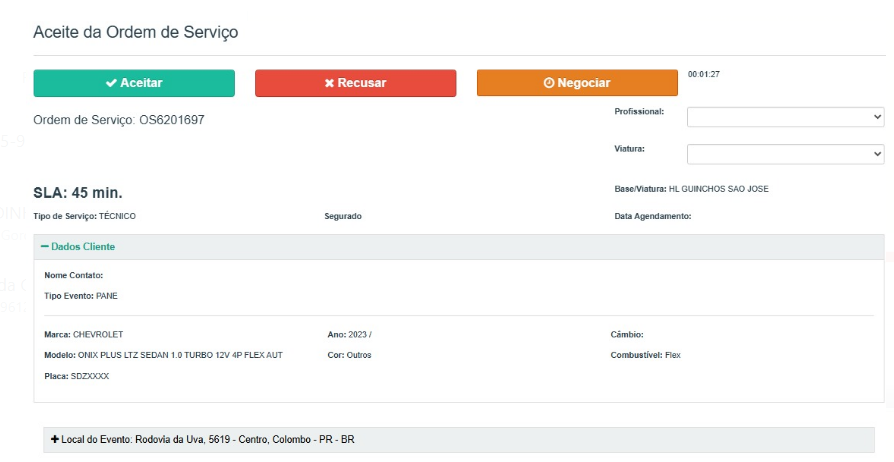Click the checkmark icon on Aceitar
This screenshot has width=894, height=462.
pyautogui.click(x=111, y=83)
